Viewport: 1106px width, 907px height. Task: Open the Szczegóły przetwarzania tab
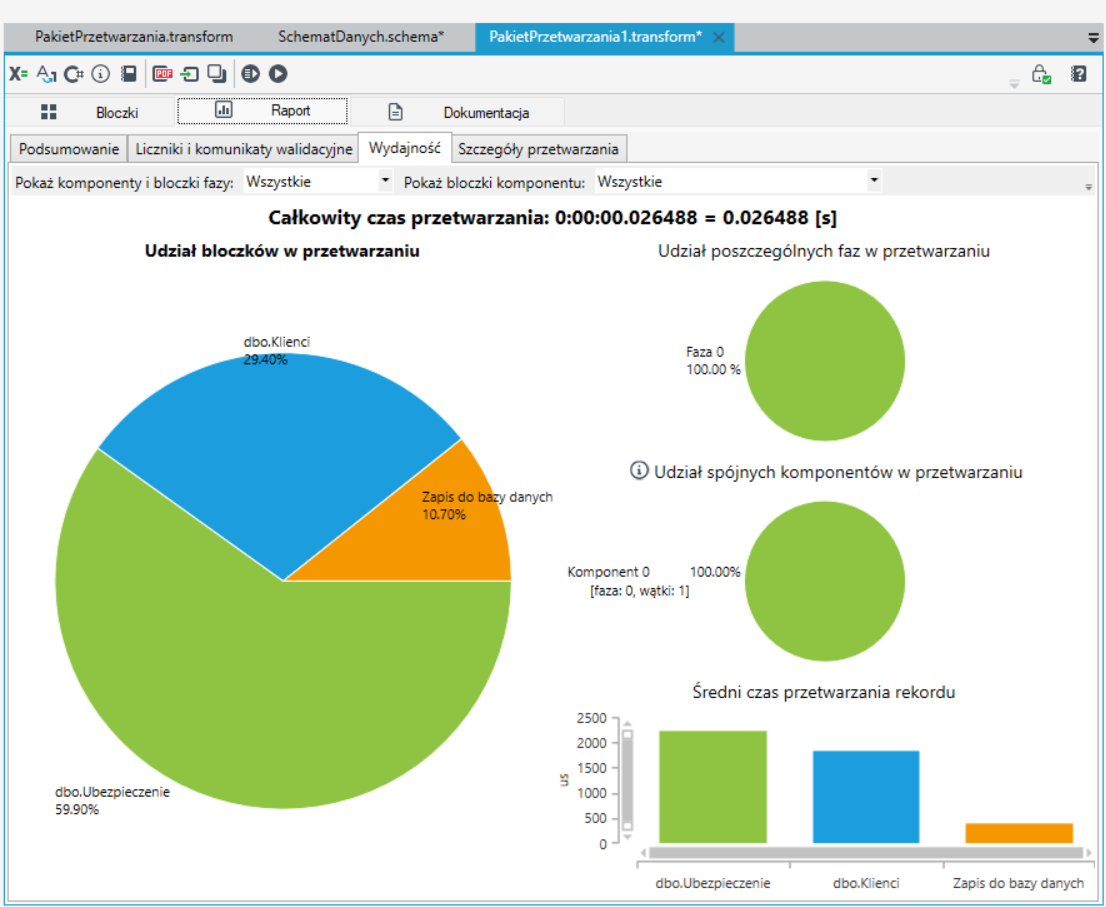538,149
